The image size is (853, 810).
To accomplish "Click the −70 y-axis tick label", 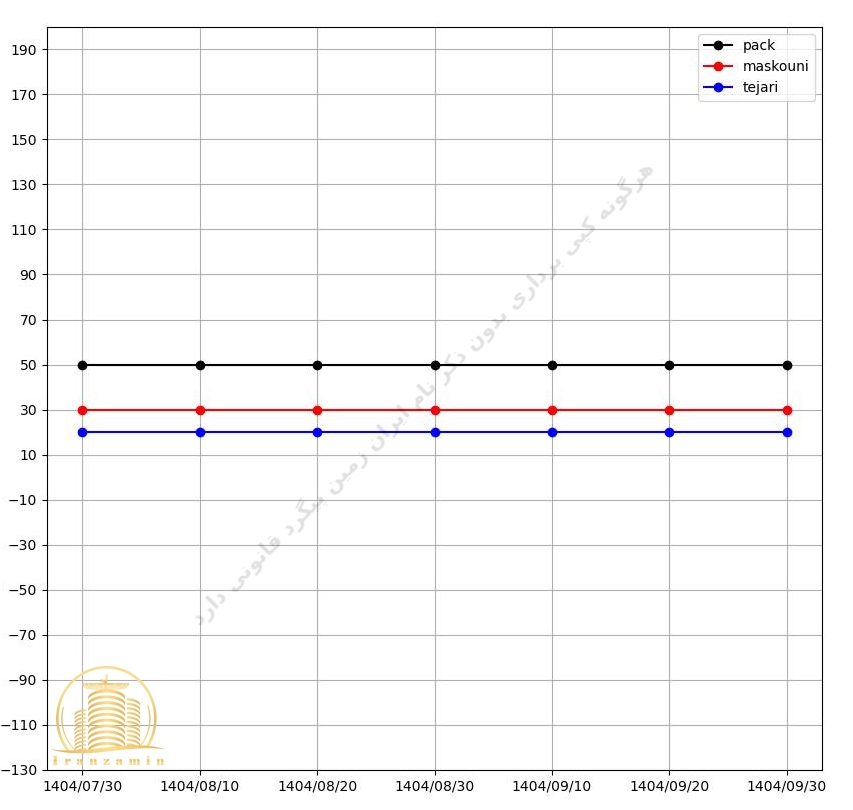I will click(x=24, y=635).
